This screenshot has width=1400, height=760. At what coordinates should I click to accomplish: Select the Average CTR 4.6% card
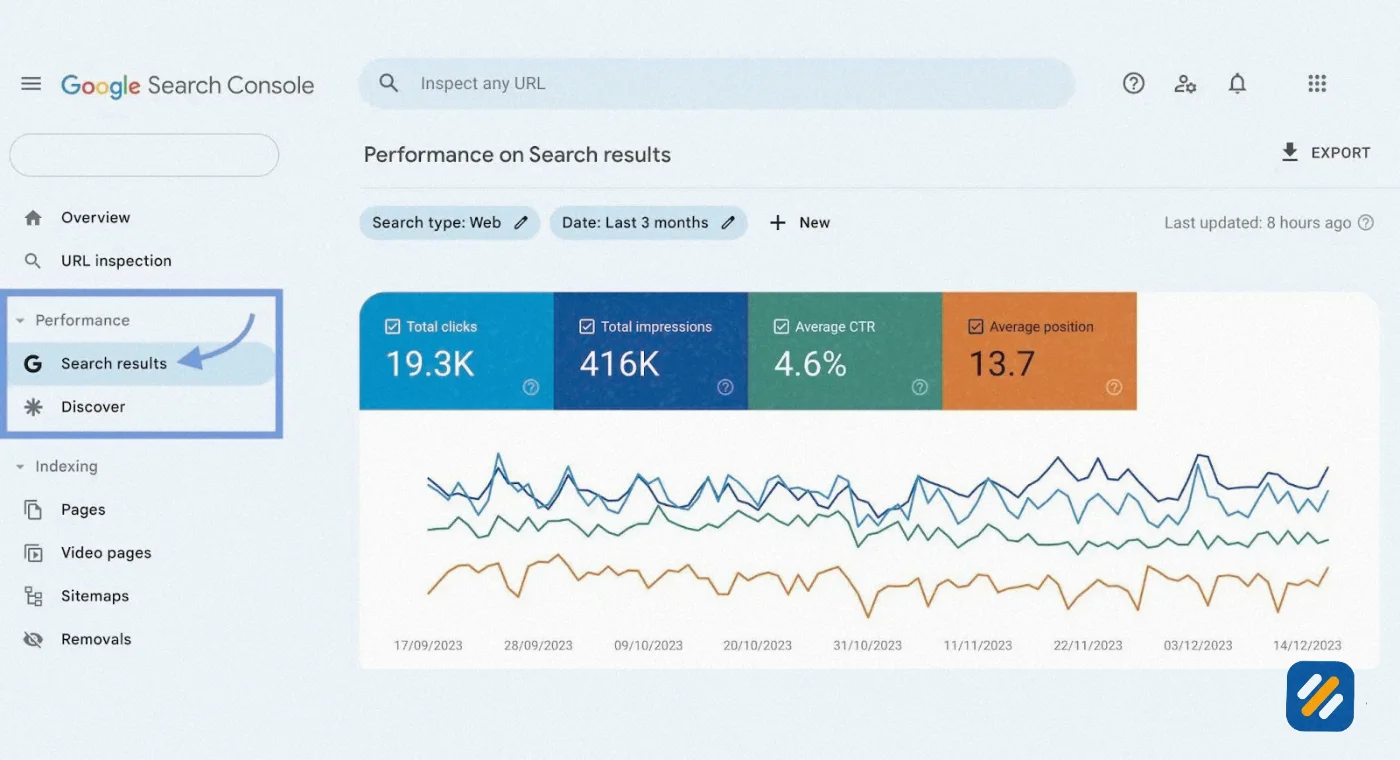click(845, 351)
